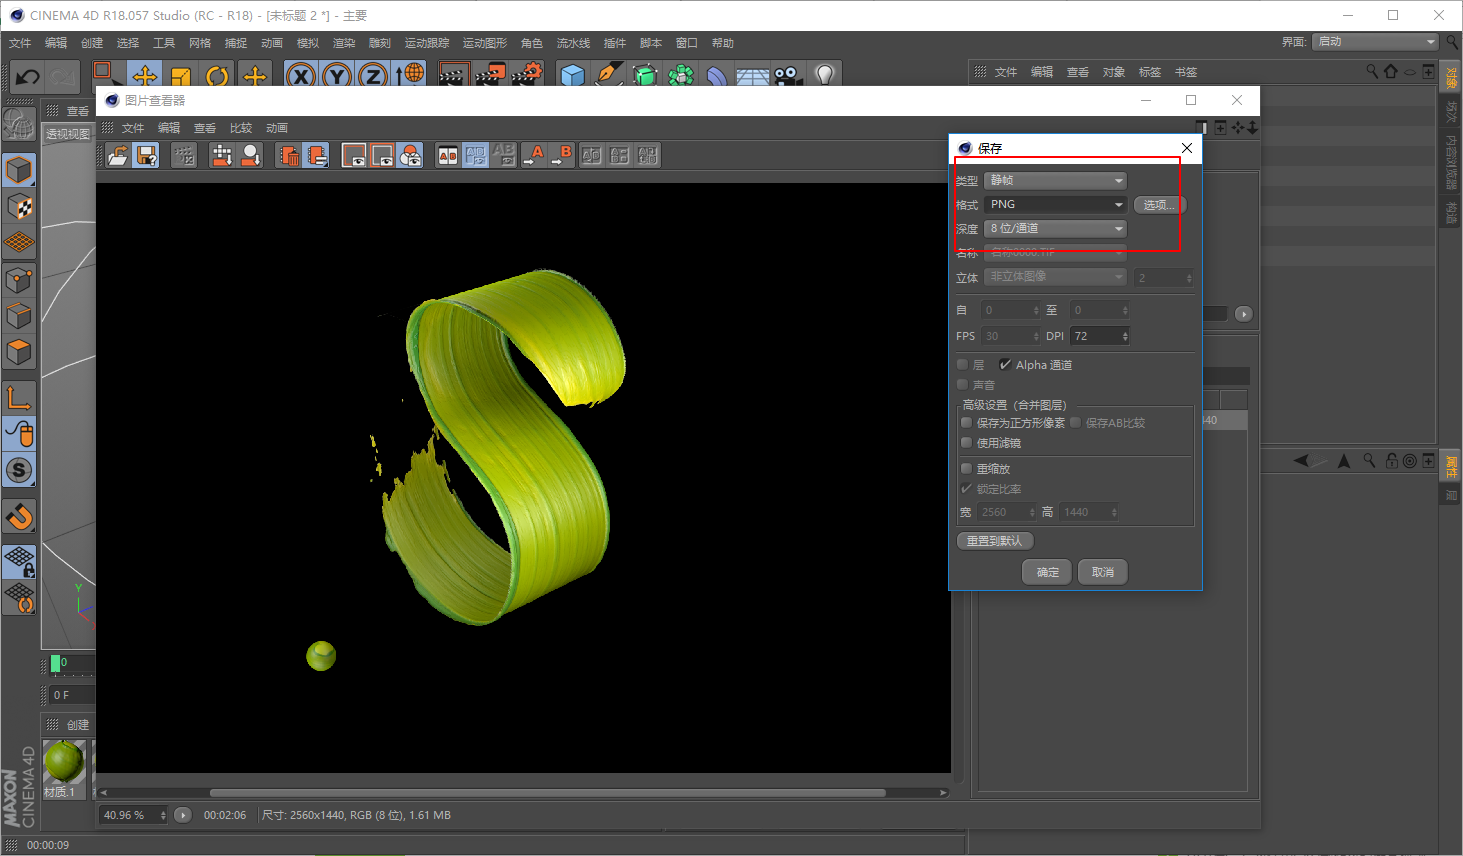Click the Texture mode checkered cube icon
1463x856 pixels.
pos(19,207)
